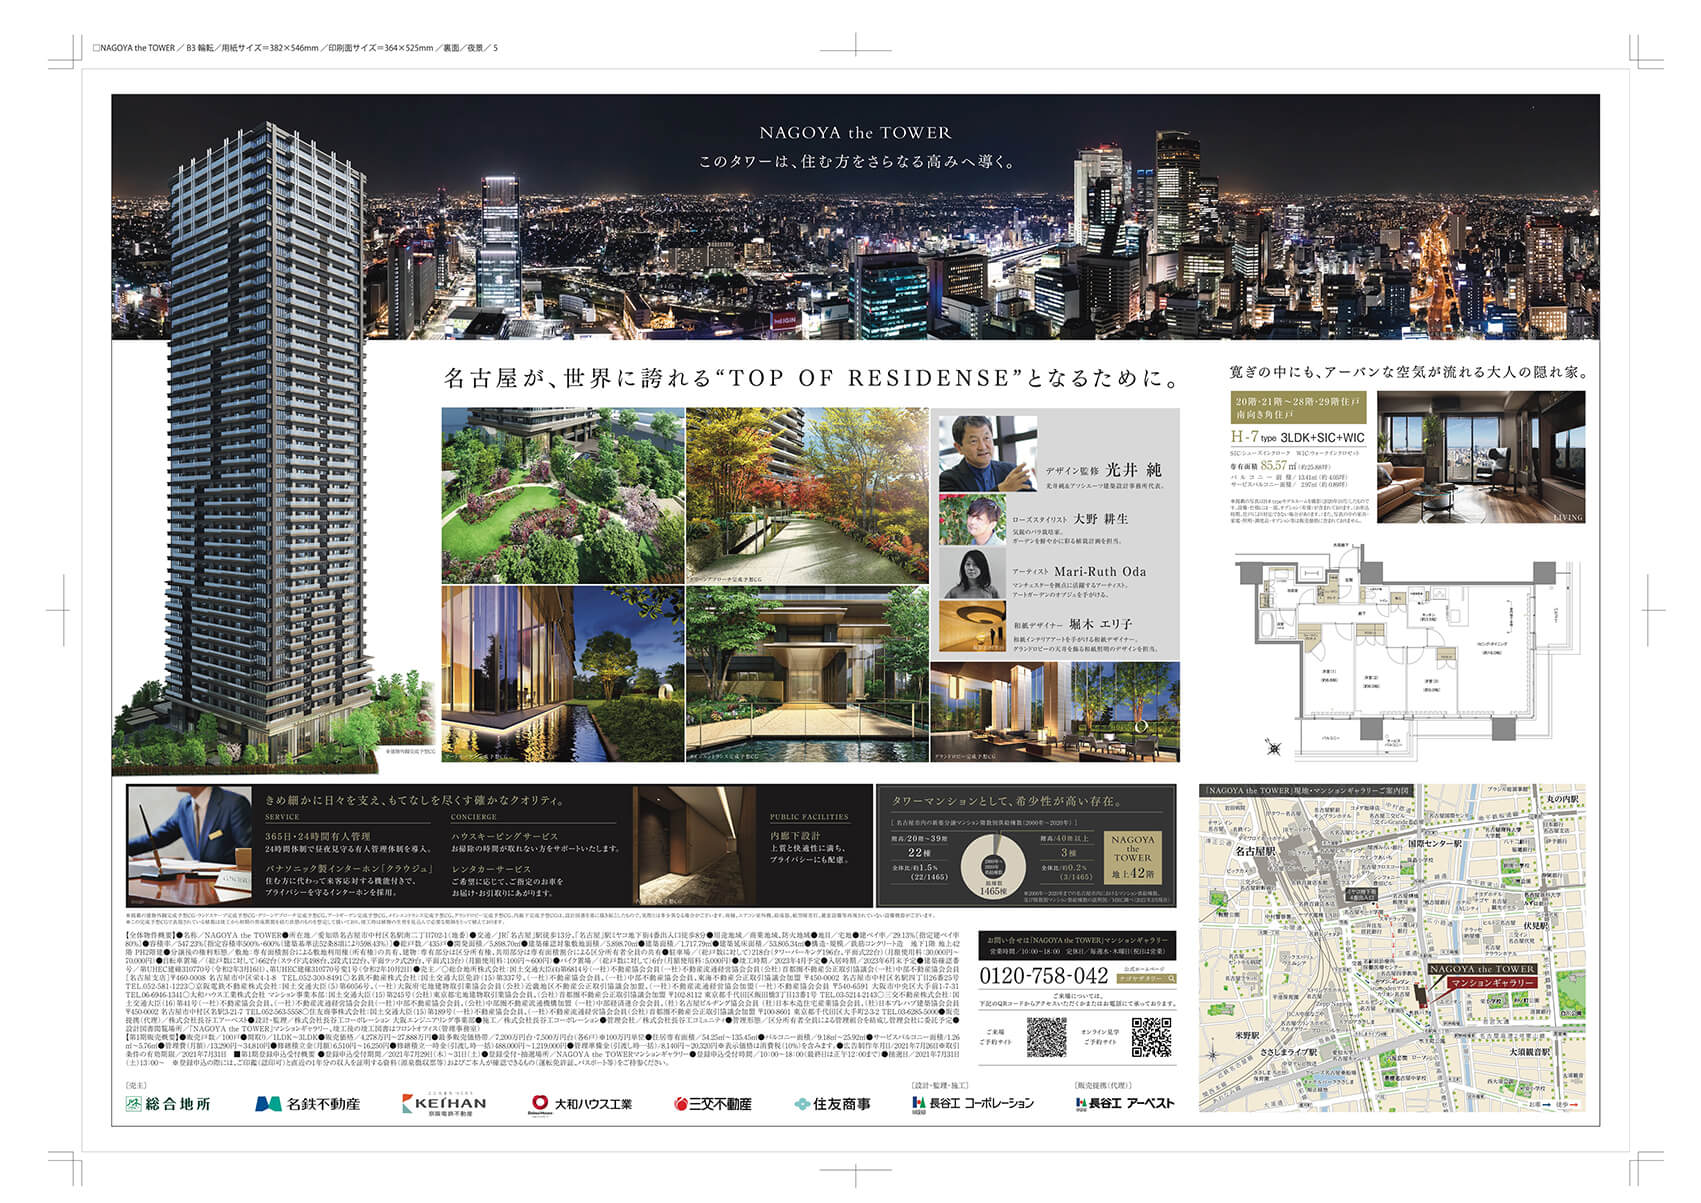
Task: Open the autumn foliage walkway image
Action: (807, 495)
